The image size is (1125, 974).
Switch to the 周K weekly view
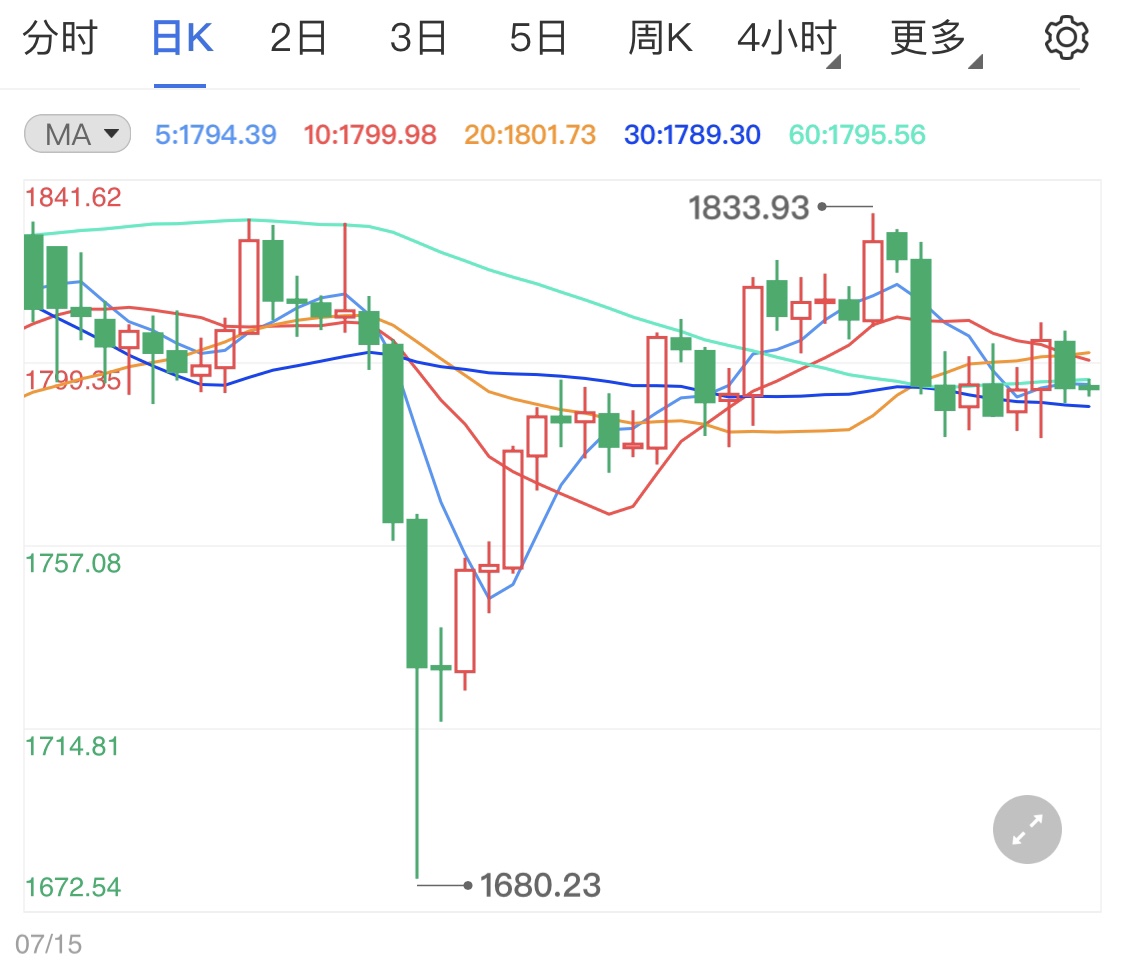pyautogui.click(x=660, y=37)
